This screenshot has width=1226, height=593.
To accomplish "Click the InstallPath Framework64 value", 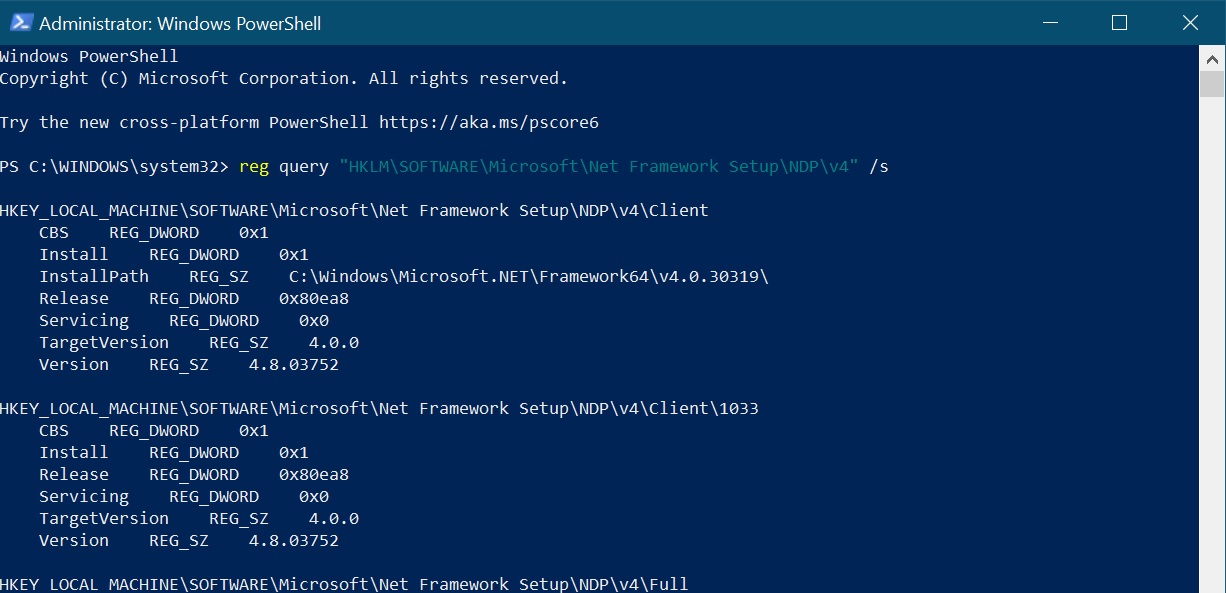I will click(529, 276).
